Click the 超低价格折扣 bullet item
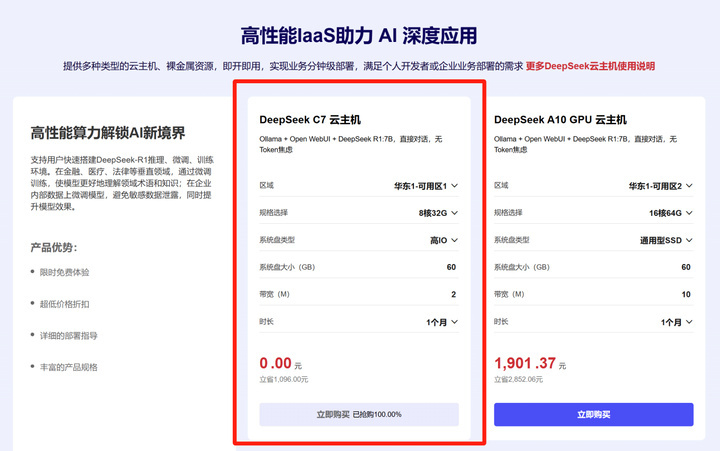The width and height of the screenshot is (720, 451). (64, 304)
